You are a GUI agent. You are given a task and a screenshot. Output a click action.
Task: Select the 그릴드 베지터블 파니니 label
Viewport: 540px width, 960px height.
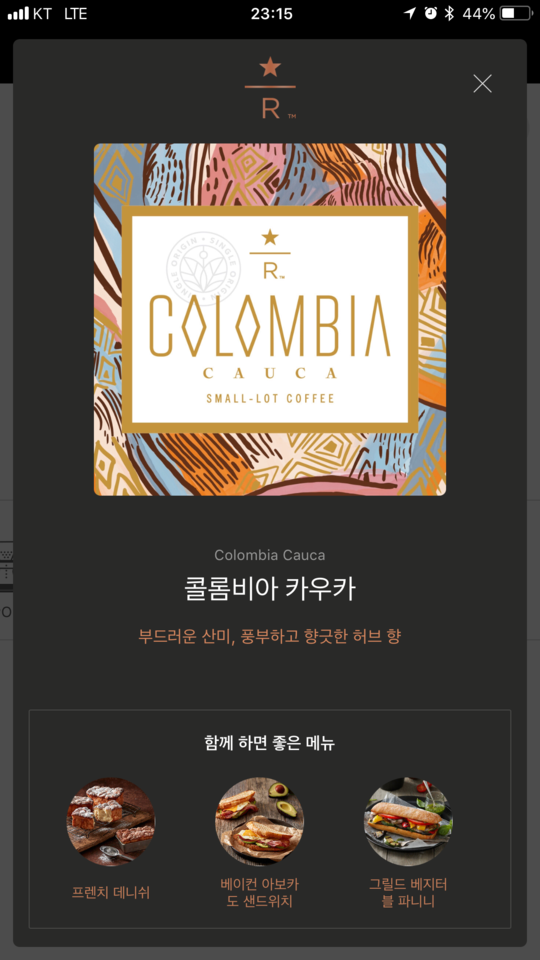point(408,893)
